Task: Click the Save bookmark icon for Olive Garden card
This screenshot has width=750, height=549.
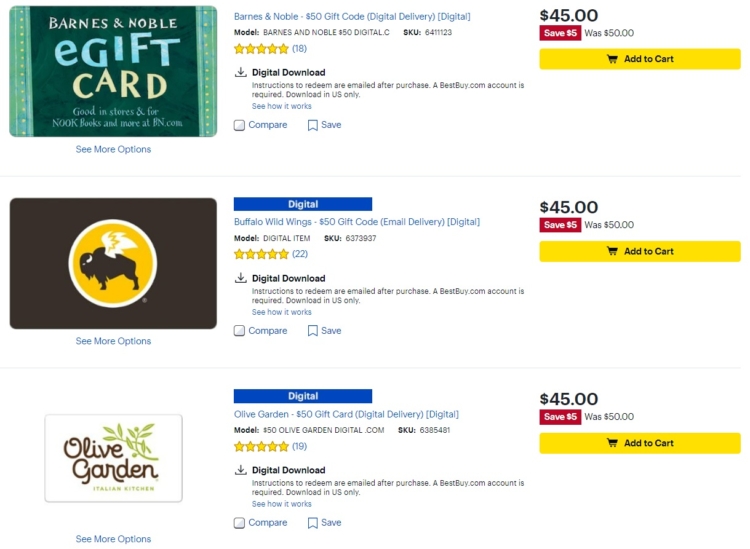Action: pyautogui.click(x=312, y=523)
